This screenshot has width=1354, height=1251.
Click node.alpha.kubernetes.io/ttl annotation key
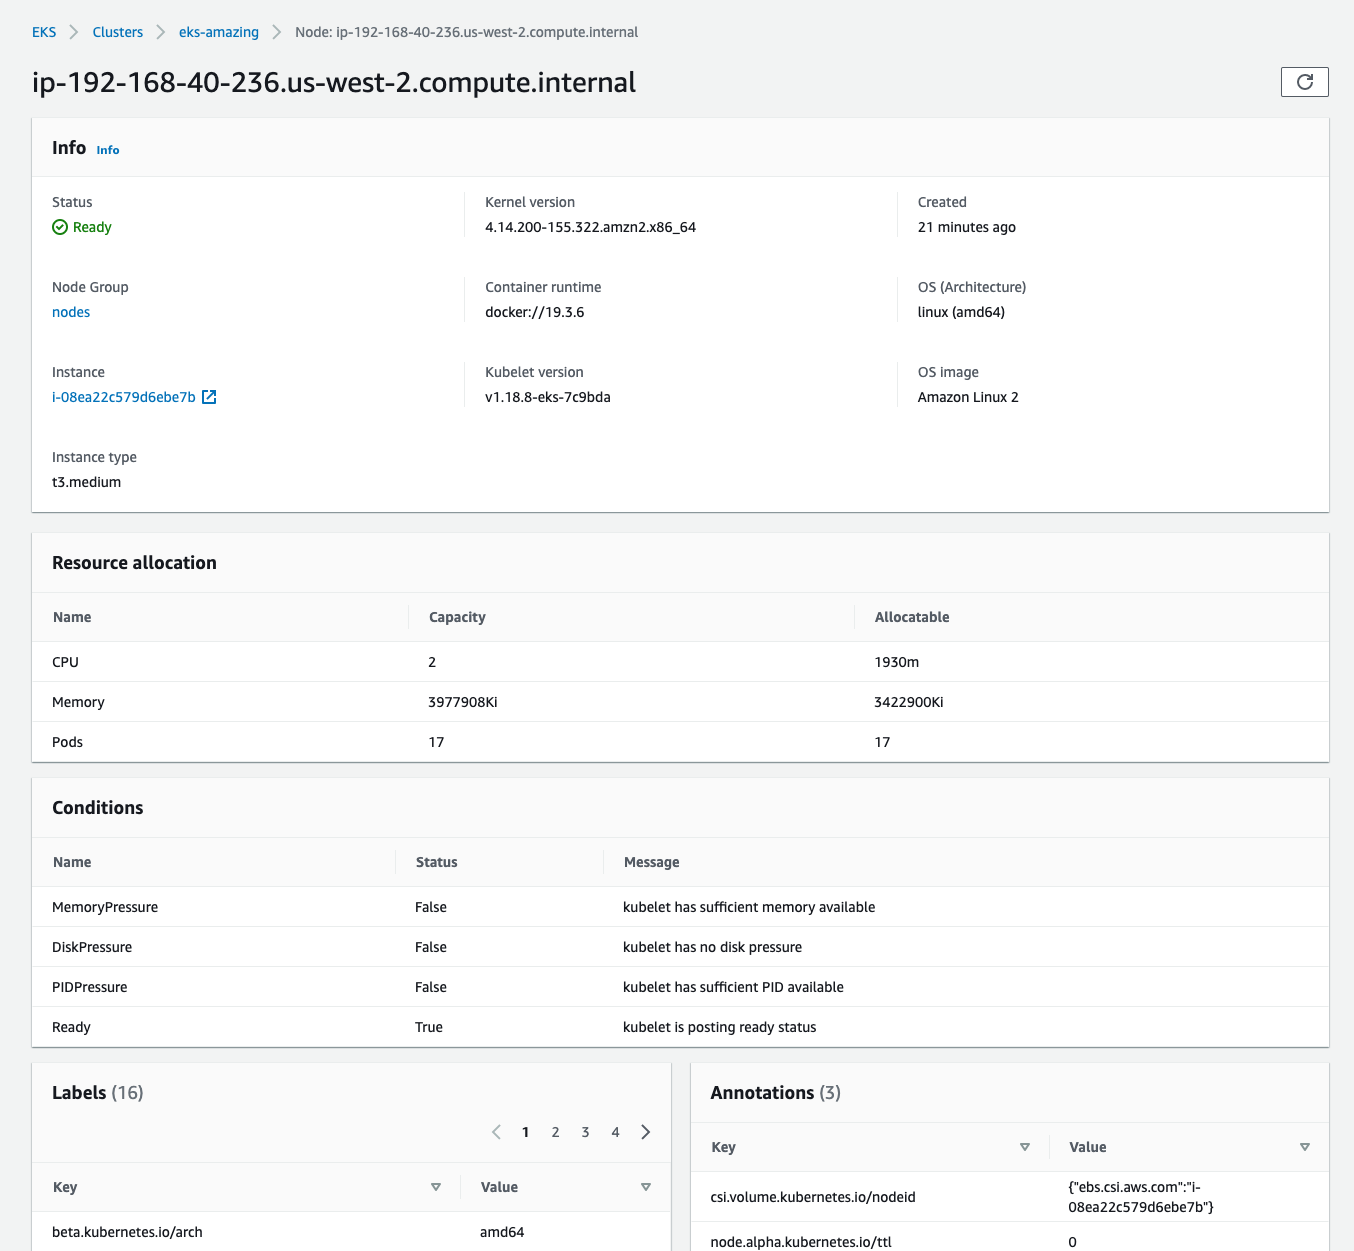(x=801, y=1242)
